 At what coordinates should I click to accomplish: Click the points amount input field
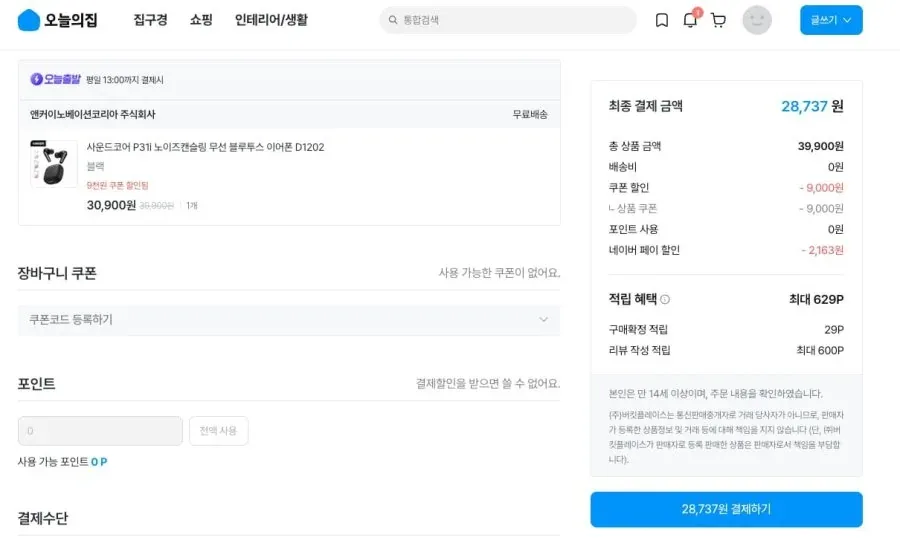tap(100, 431)
